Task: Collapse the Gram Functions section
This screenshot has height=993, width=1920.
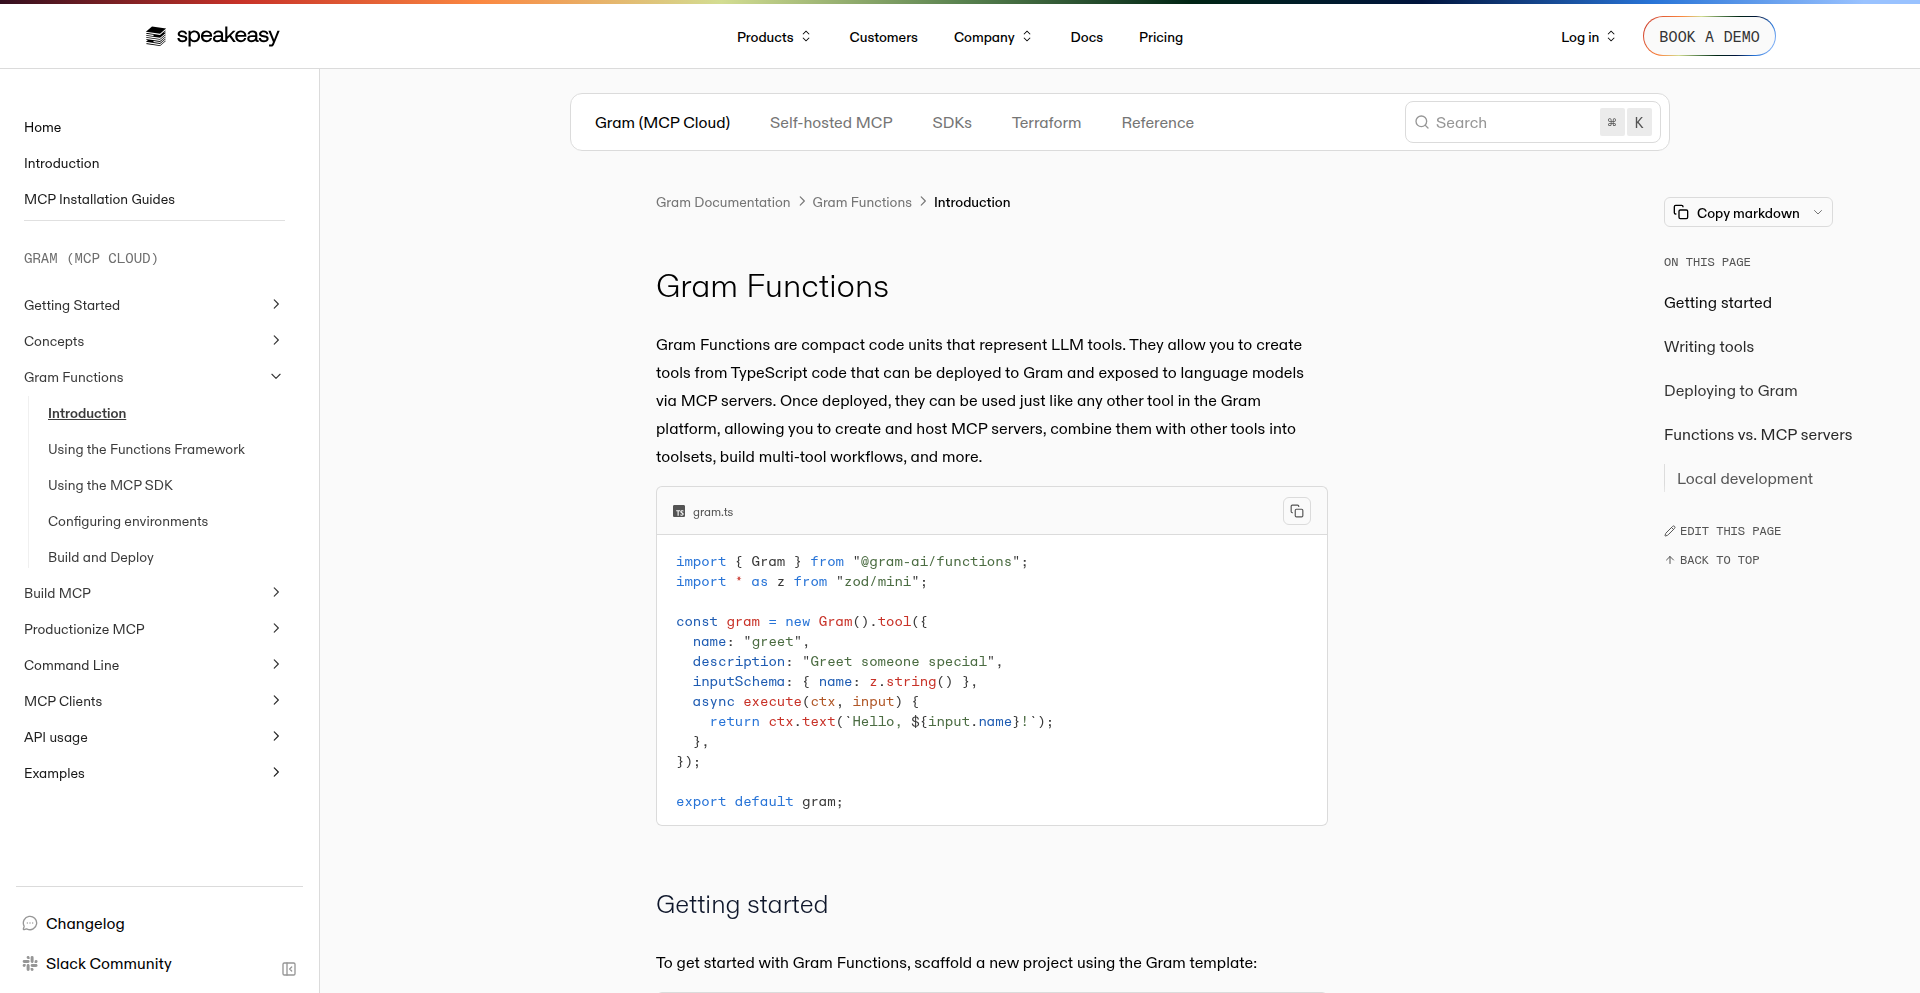Action: click(x=276, y=376)
